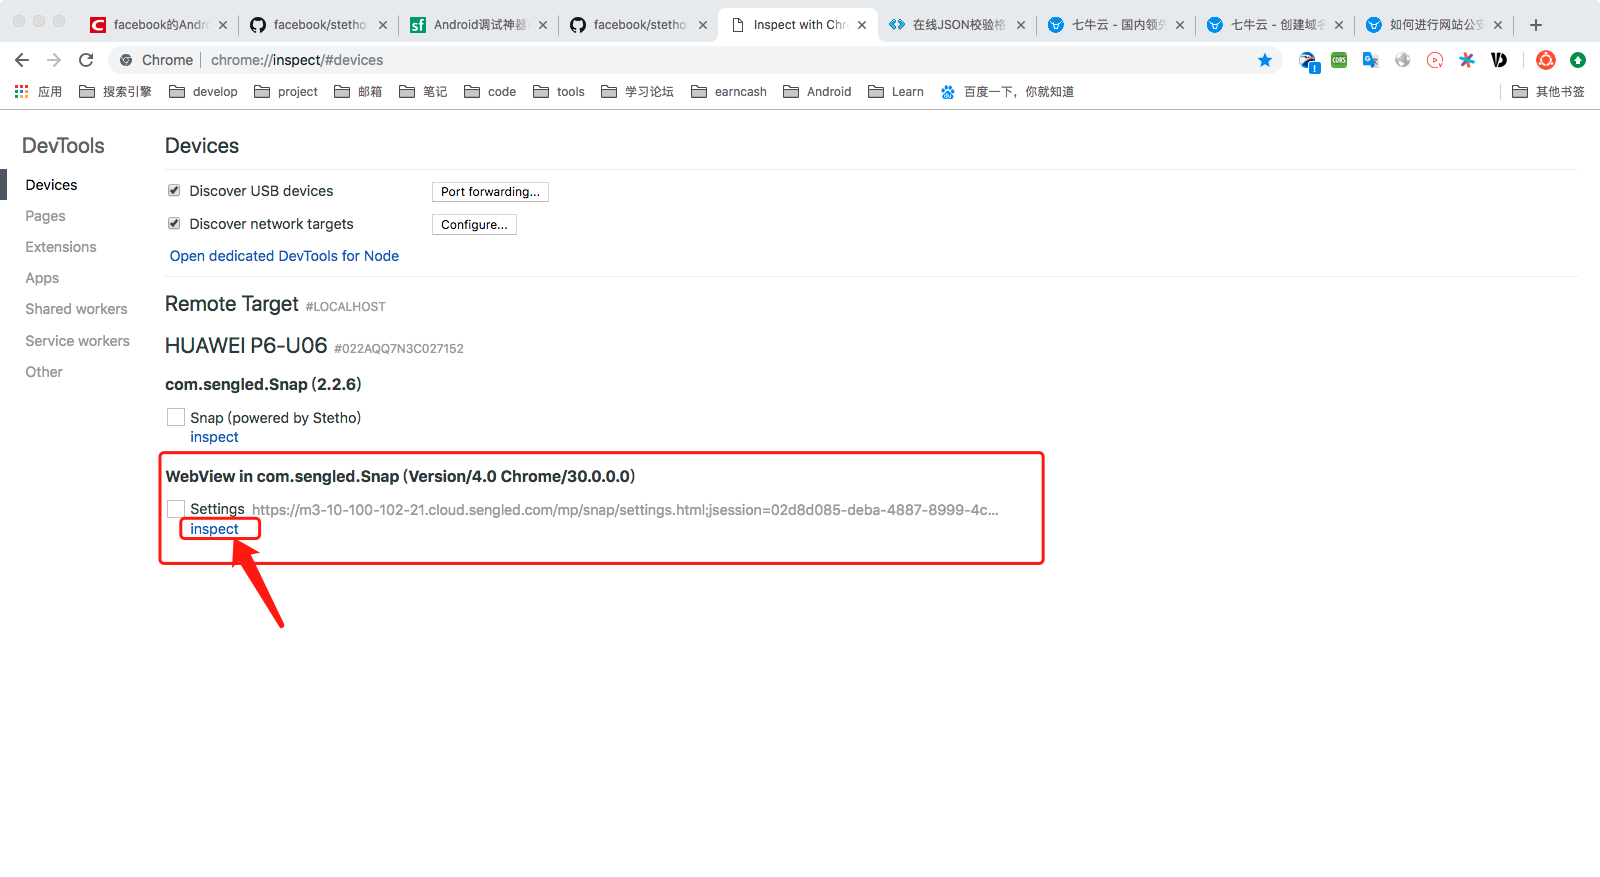Expand the 学习论坛 bookmark folder
Viewport: 1600px width, 877px height.
637,92
